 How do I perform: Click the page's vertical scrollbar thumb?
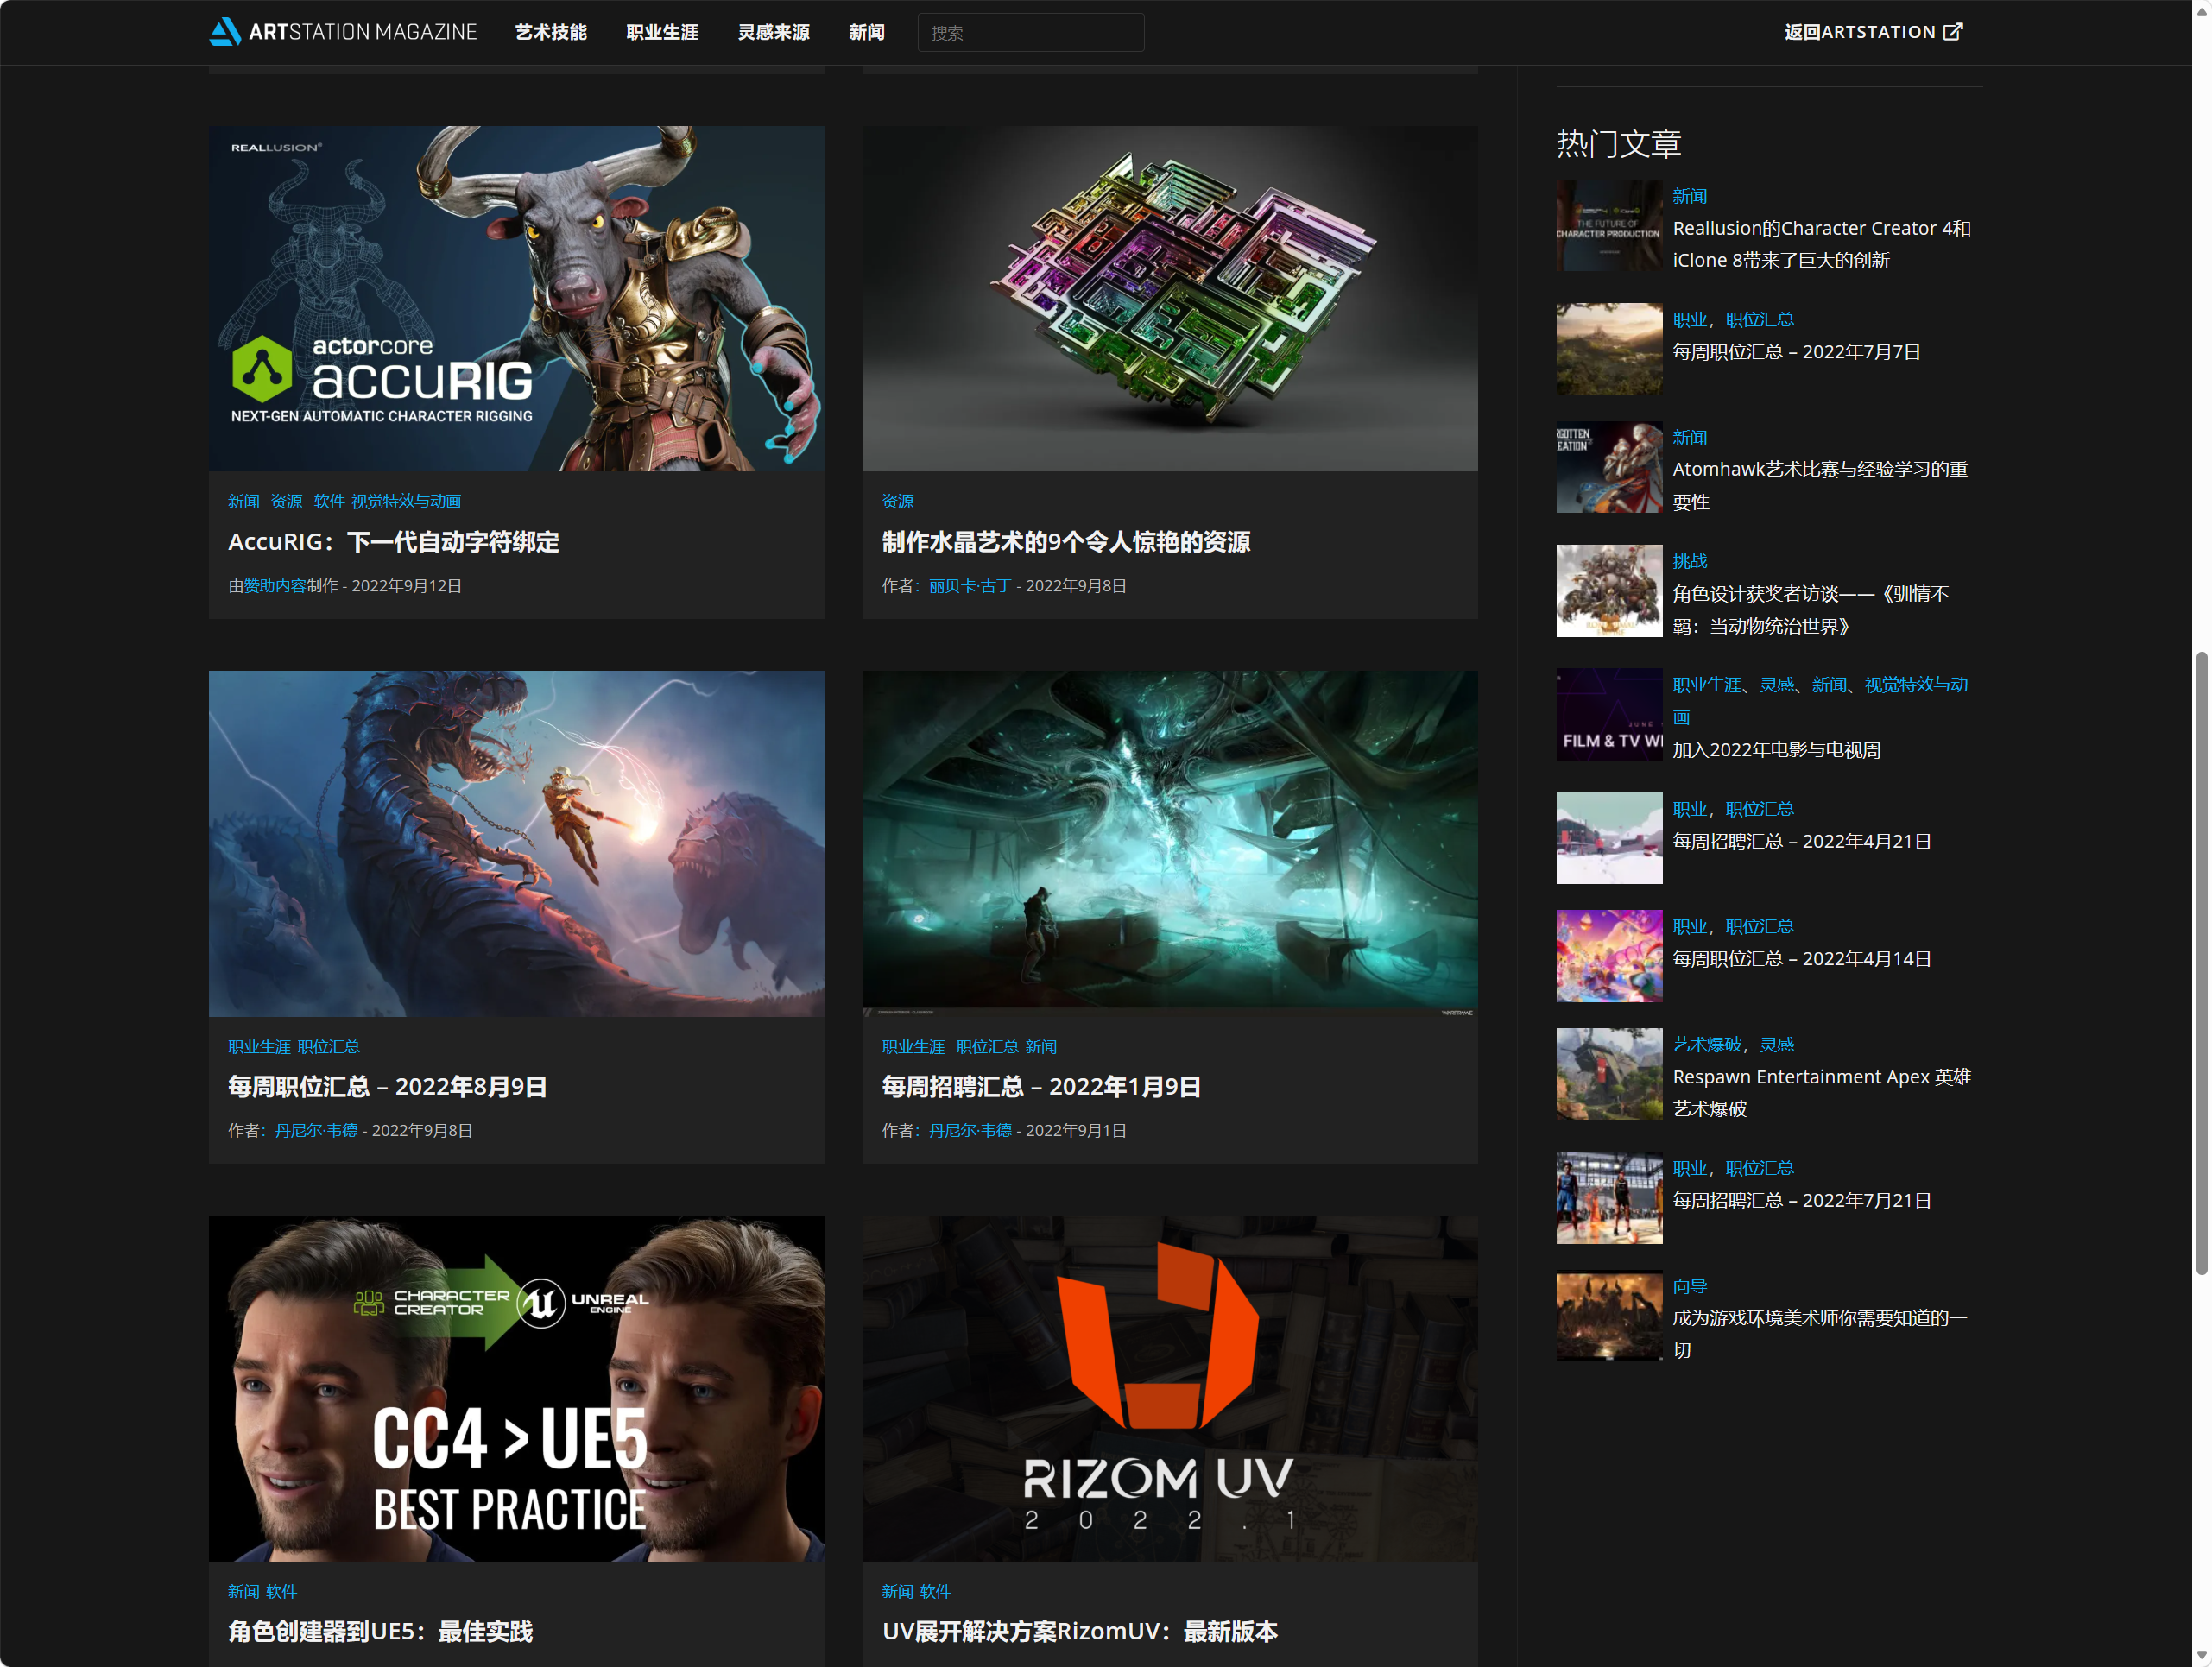tap(2201, 963)
